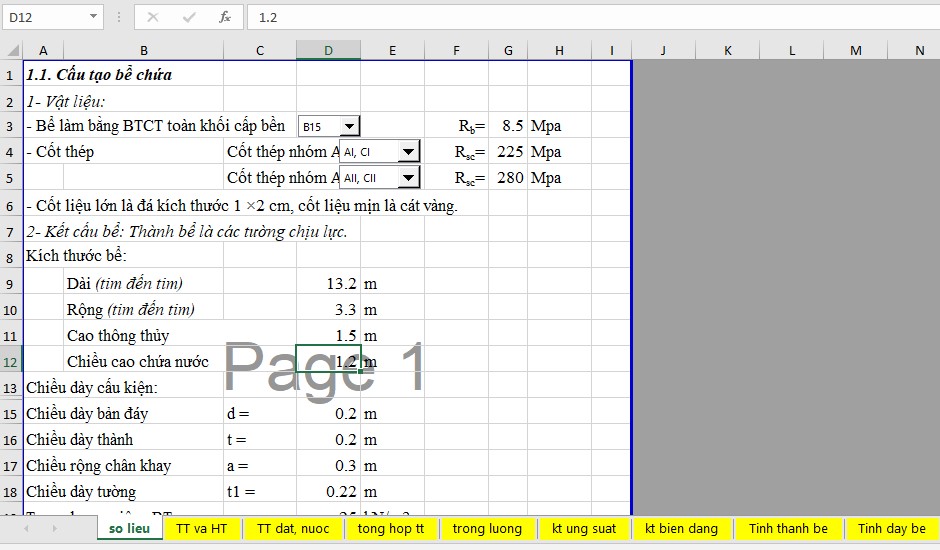Click the next sheet navigation arrow
Screen dimensions: 940x550
click(x=54, y=528)
